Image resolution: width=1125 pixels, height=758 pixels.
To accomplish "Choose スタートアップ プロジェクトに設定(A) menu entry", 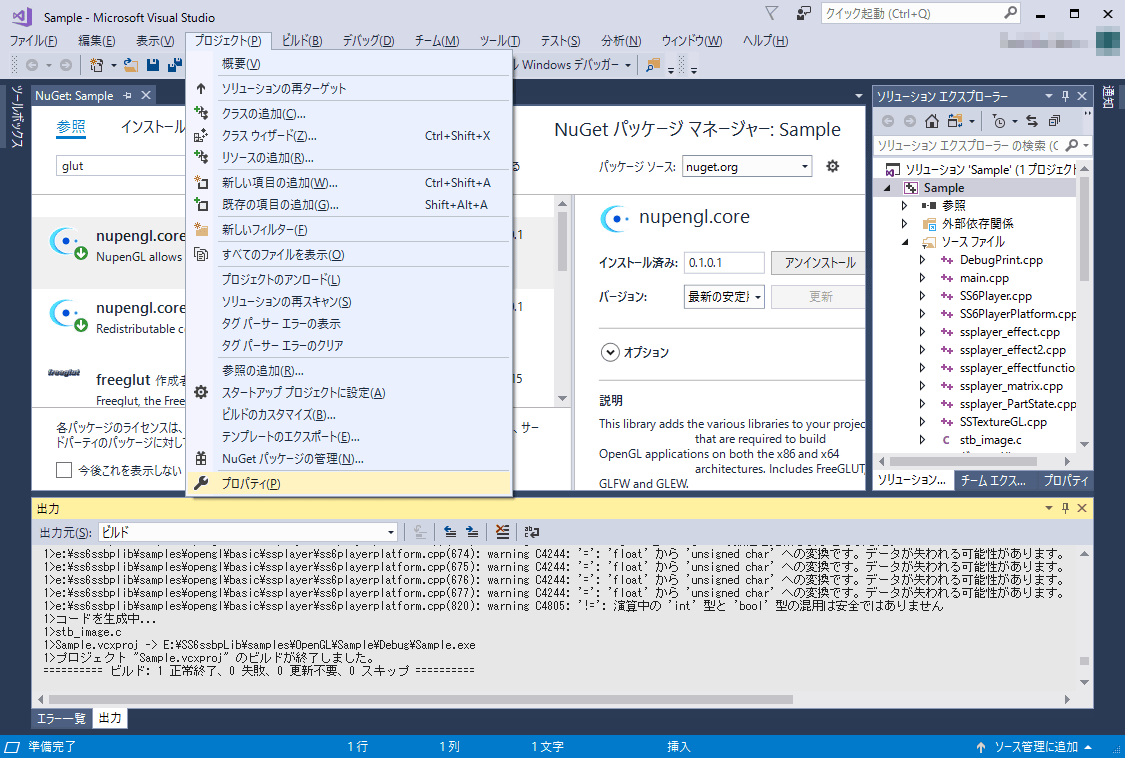I will [349, 393].
